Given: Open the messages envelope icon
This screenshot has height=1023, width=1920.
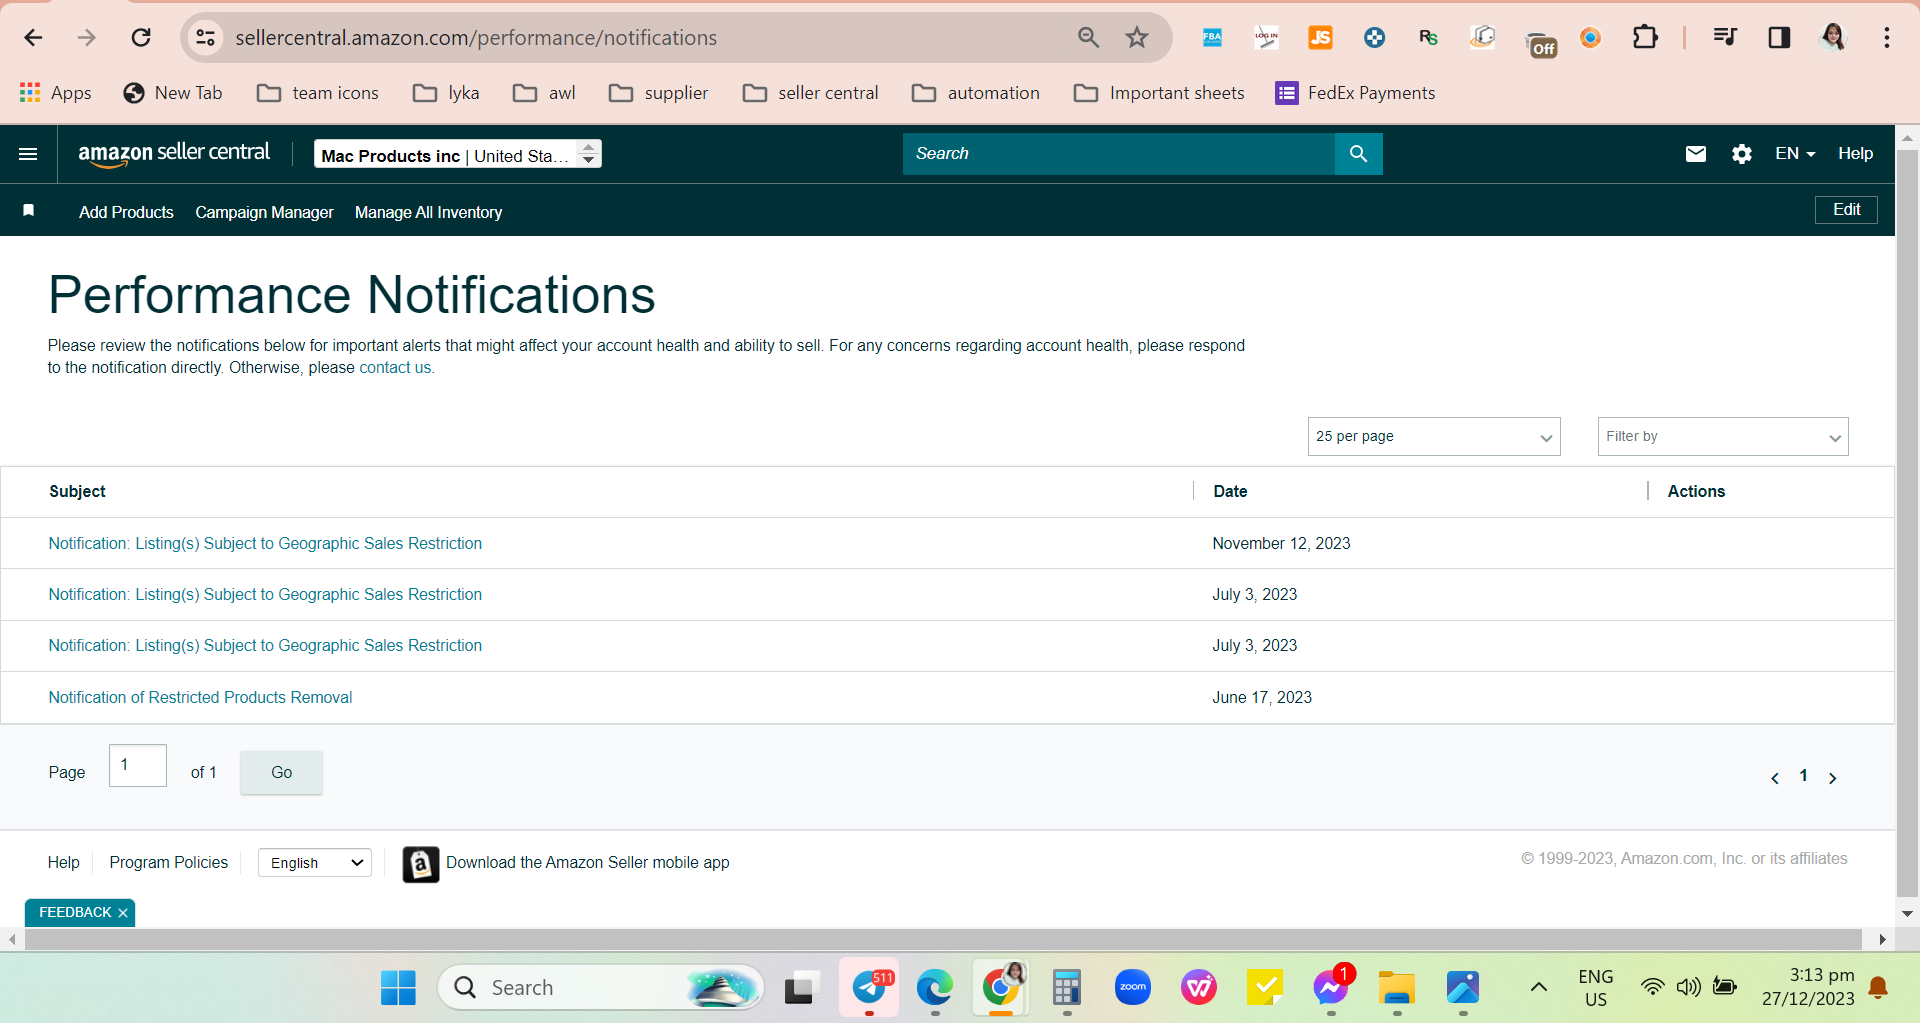Looking at the screenshot, I should click(1695, 153).
